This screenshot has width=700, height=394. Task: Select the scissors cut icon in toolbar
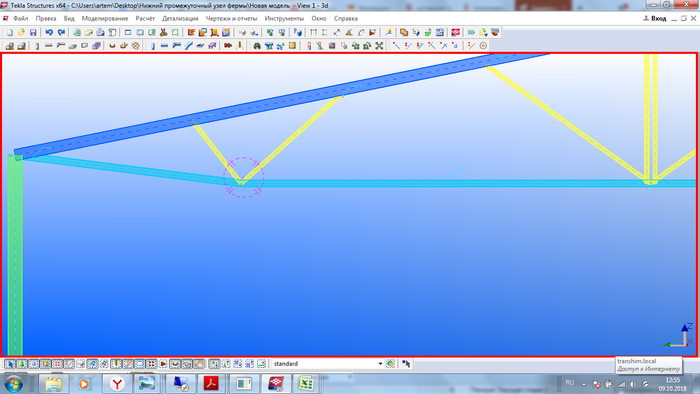[x=163, y=33]
